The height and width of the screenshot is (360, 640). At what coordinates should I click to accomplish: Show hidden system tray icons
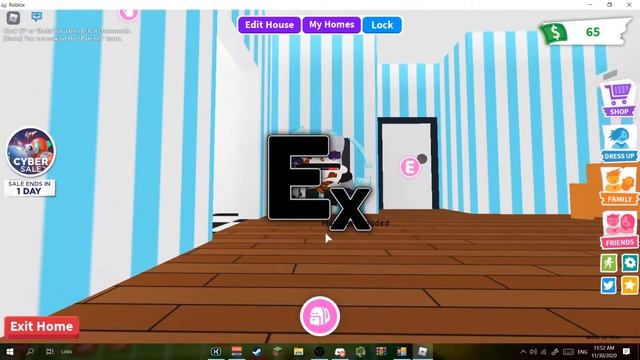(523, 351)
